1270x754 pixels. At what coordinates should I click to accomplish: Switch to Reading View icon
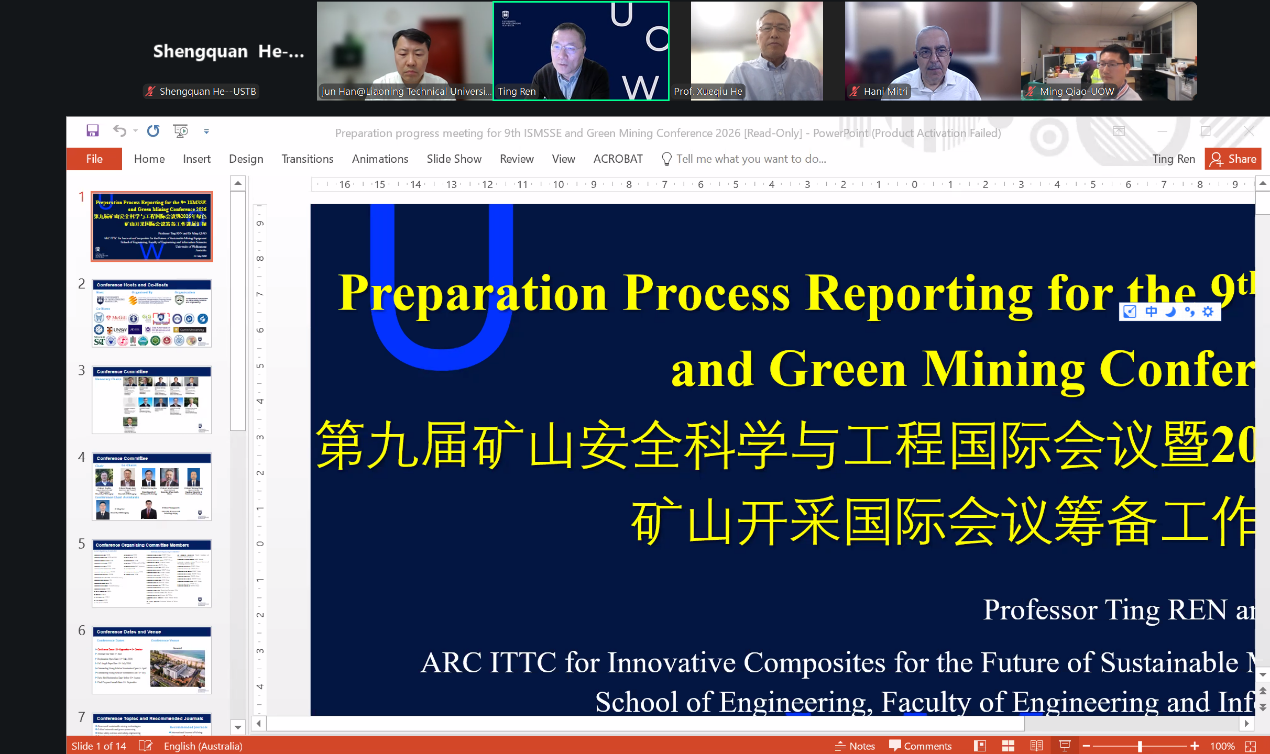1037,746
